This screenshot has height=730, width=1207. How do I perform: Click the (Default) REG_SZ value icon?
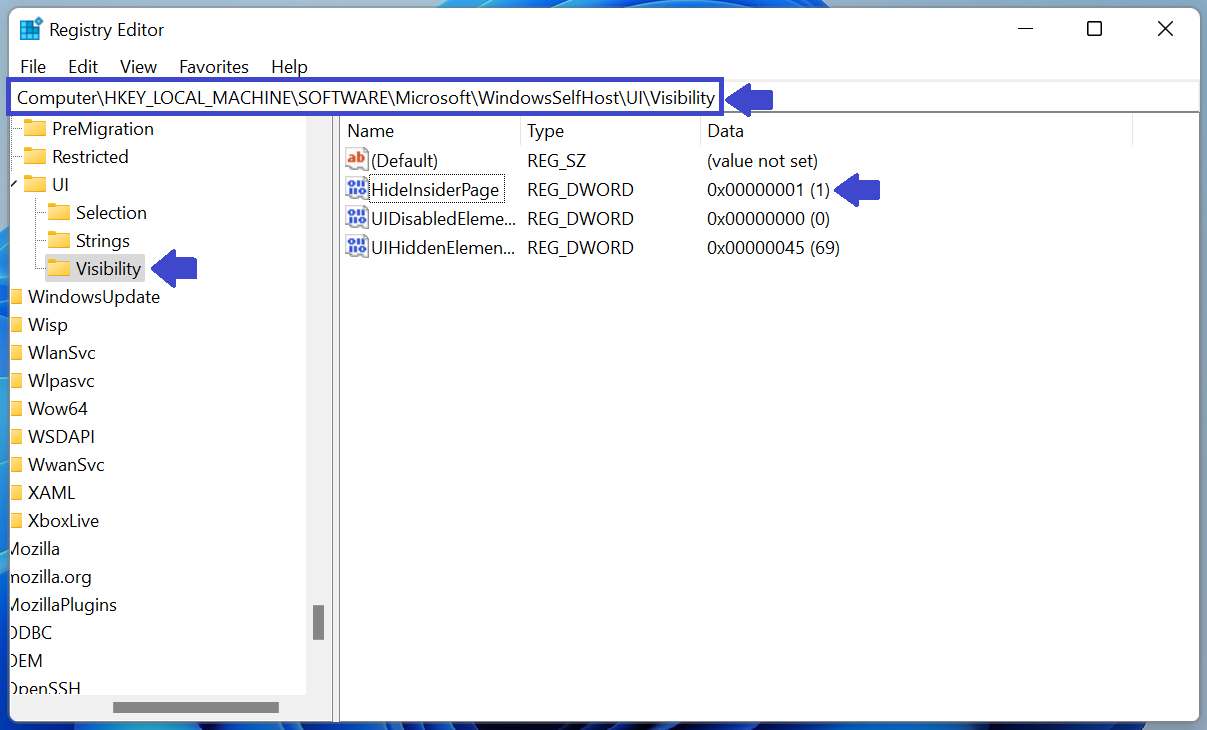tap(357, 159)
